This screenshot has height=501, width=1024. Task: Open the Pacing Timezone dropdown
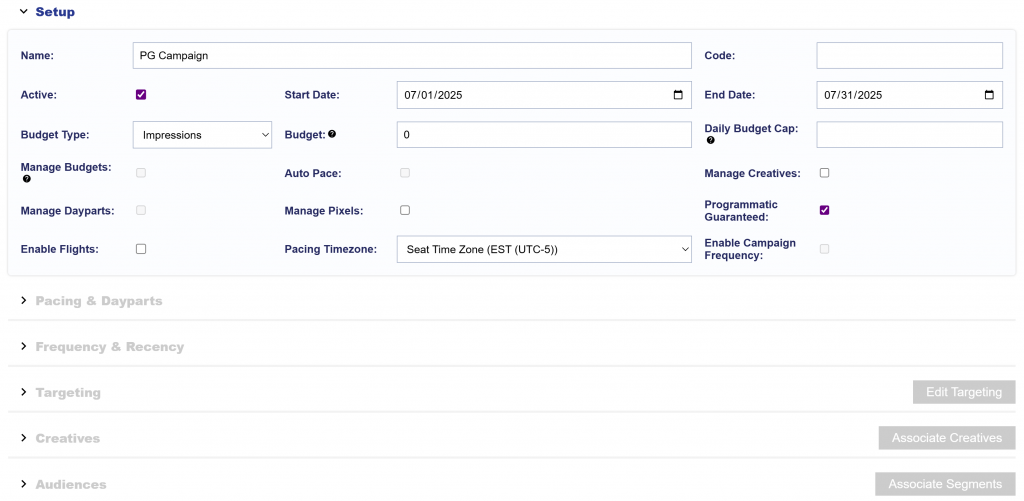coord(544,250)
